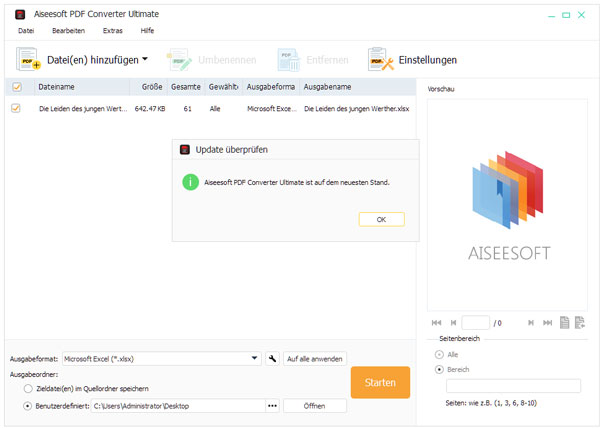Select the Microsoft Excel output format cell
This screenshot has width=600, height=428.
tap(272, 109)
